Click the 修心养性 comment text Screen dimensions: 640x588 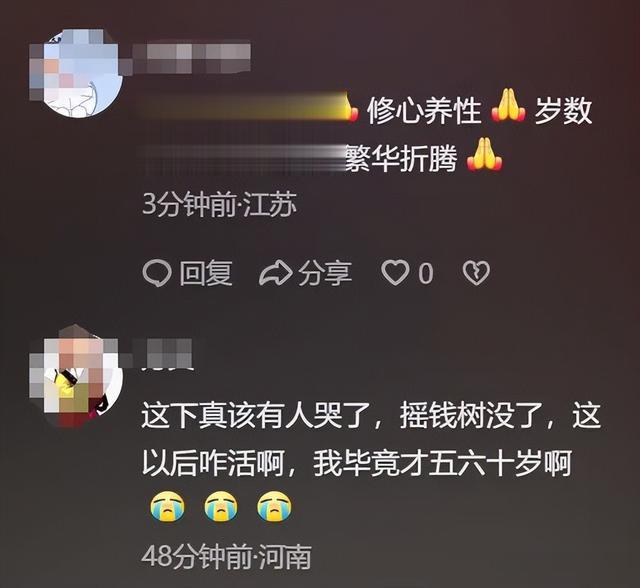[424, 111]
